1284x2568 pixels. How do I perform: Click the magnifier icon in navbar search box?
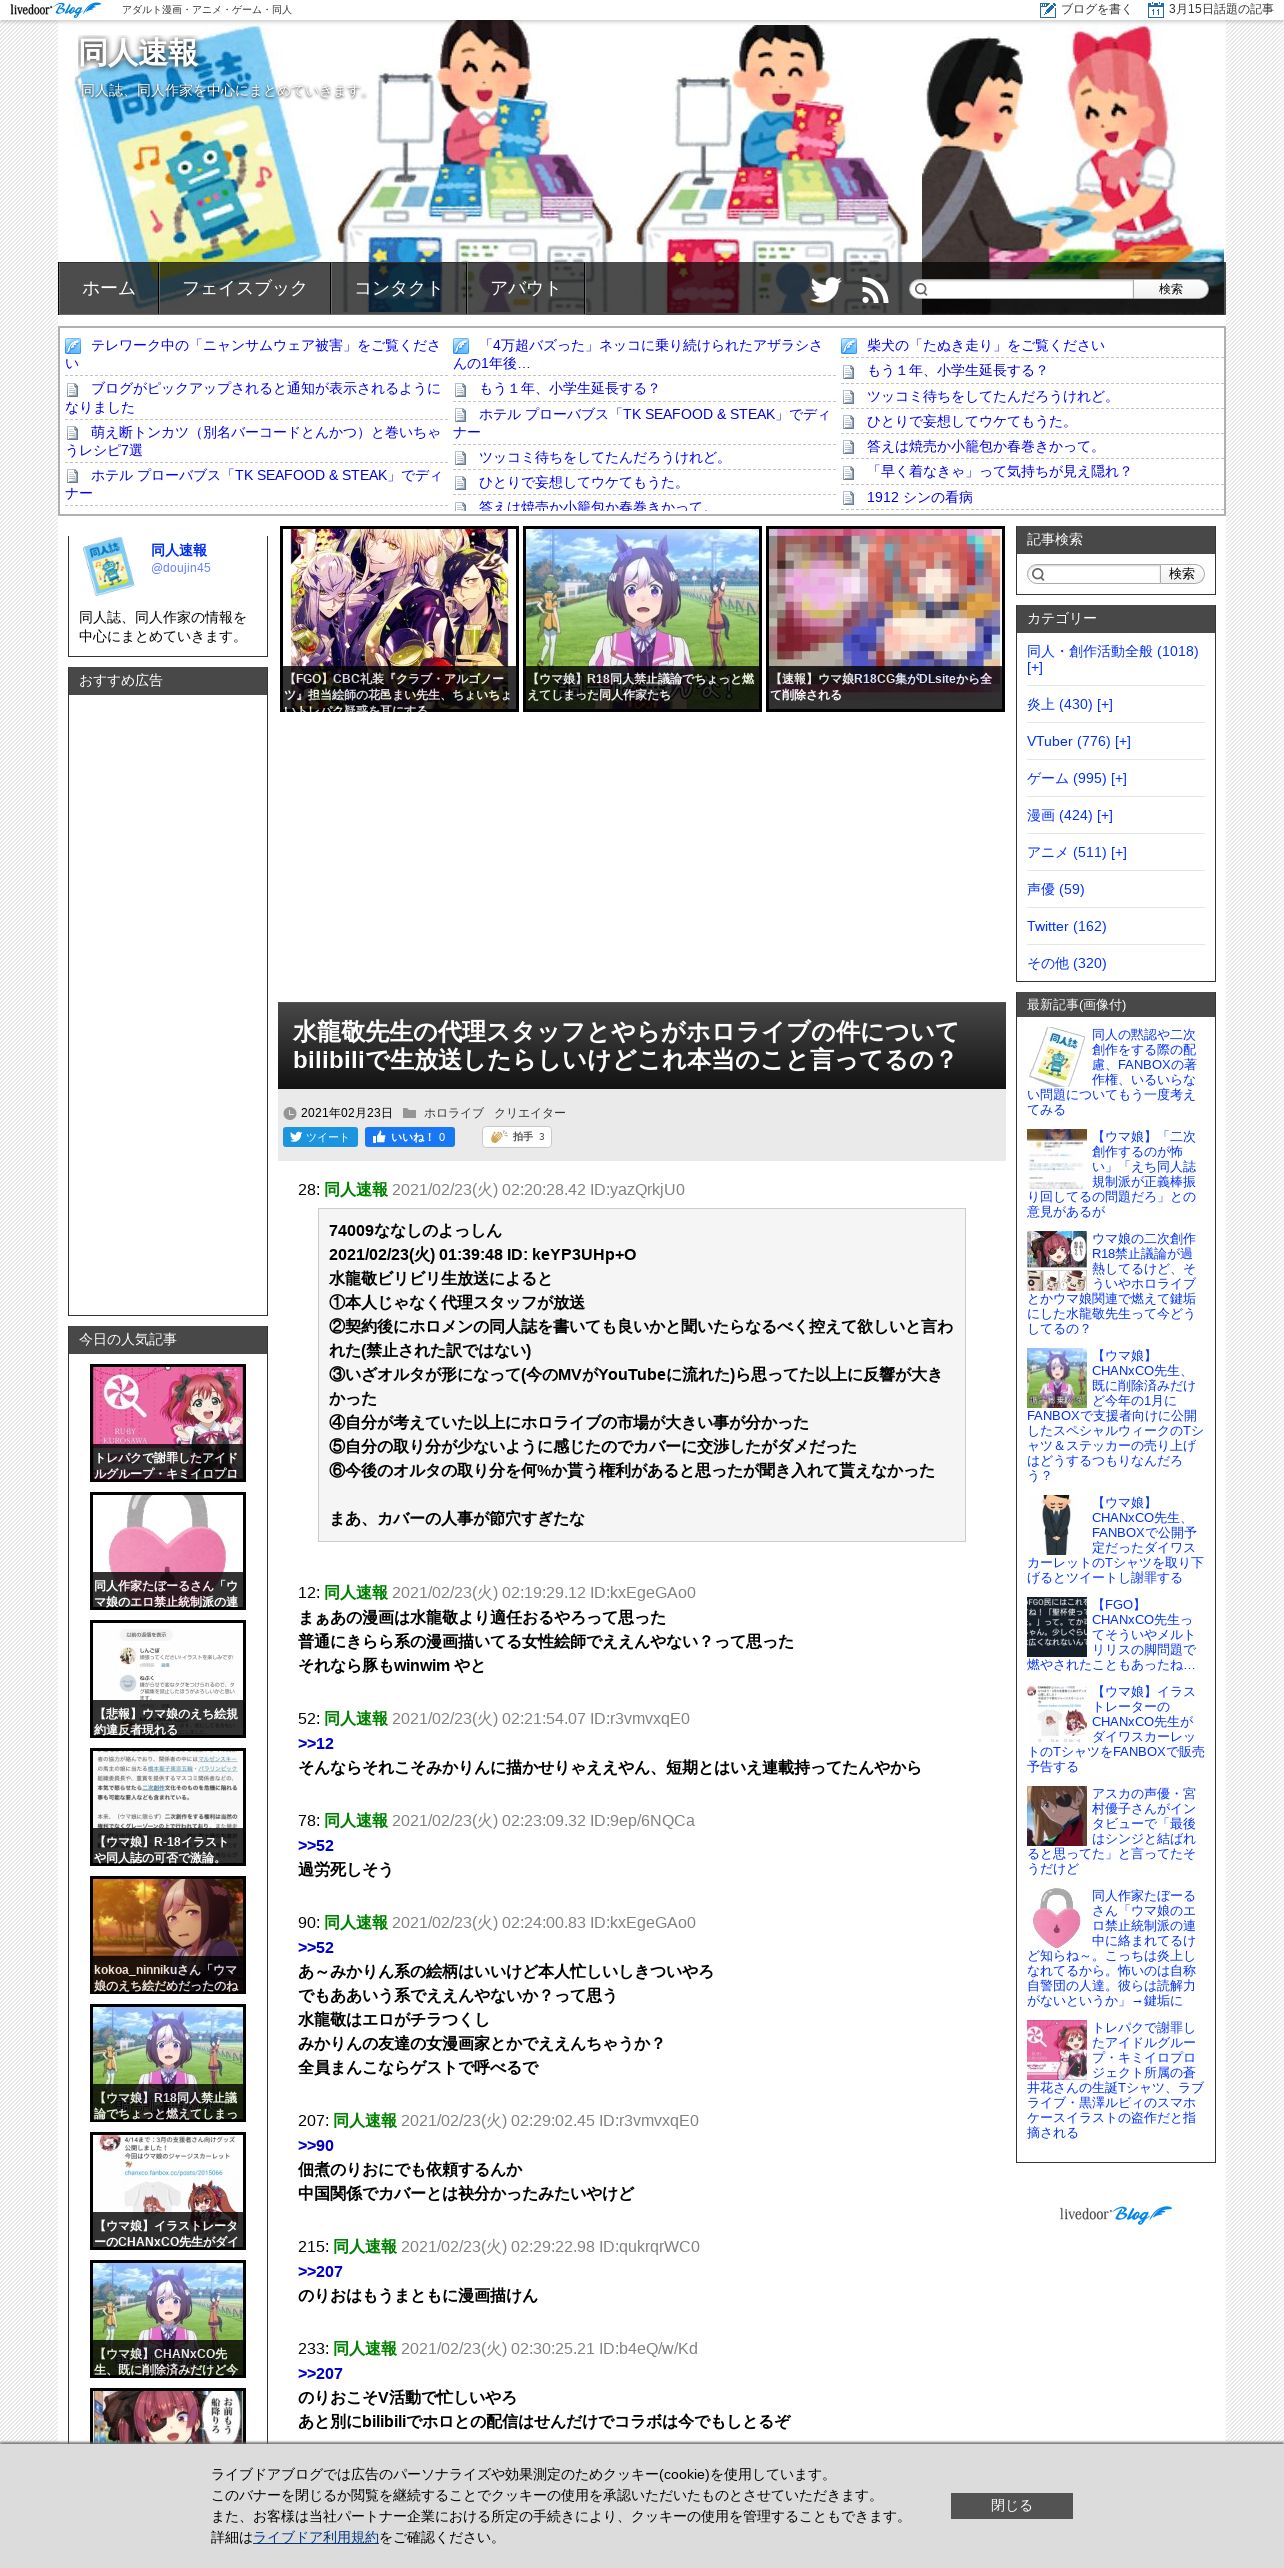[921, 289]
